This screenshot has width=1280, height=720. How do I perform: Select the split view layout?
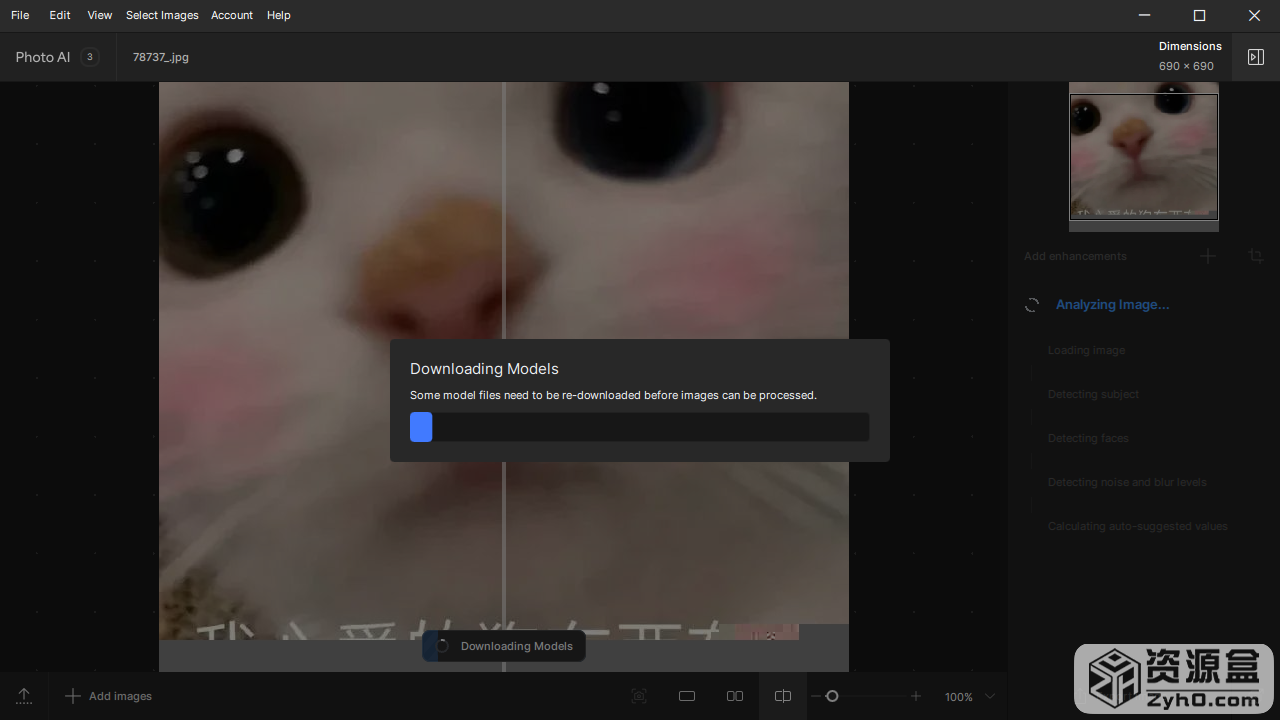click(783, 696)
